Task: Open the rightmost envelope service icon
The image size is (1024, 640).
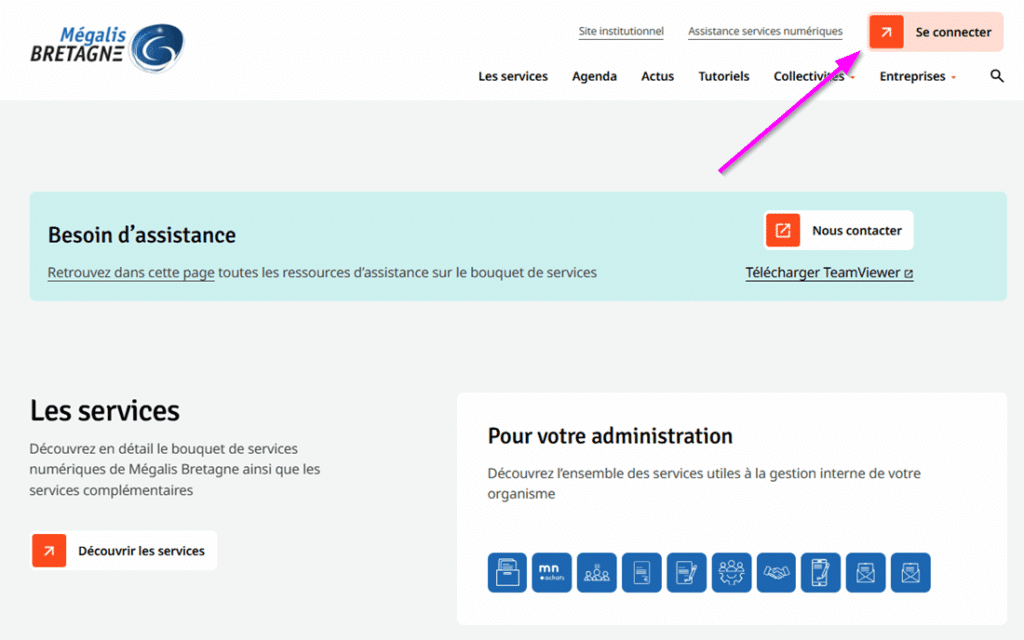Action: pyautogui.click(x=910, y=573)
